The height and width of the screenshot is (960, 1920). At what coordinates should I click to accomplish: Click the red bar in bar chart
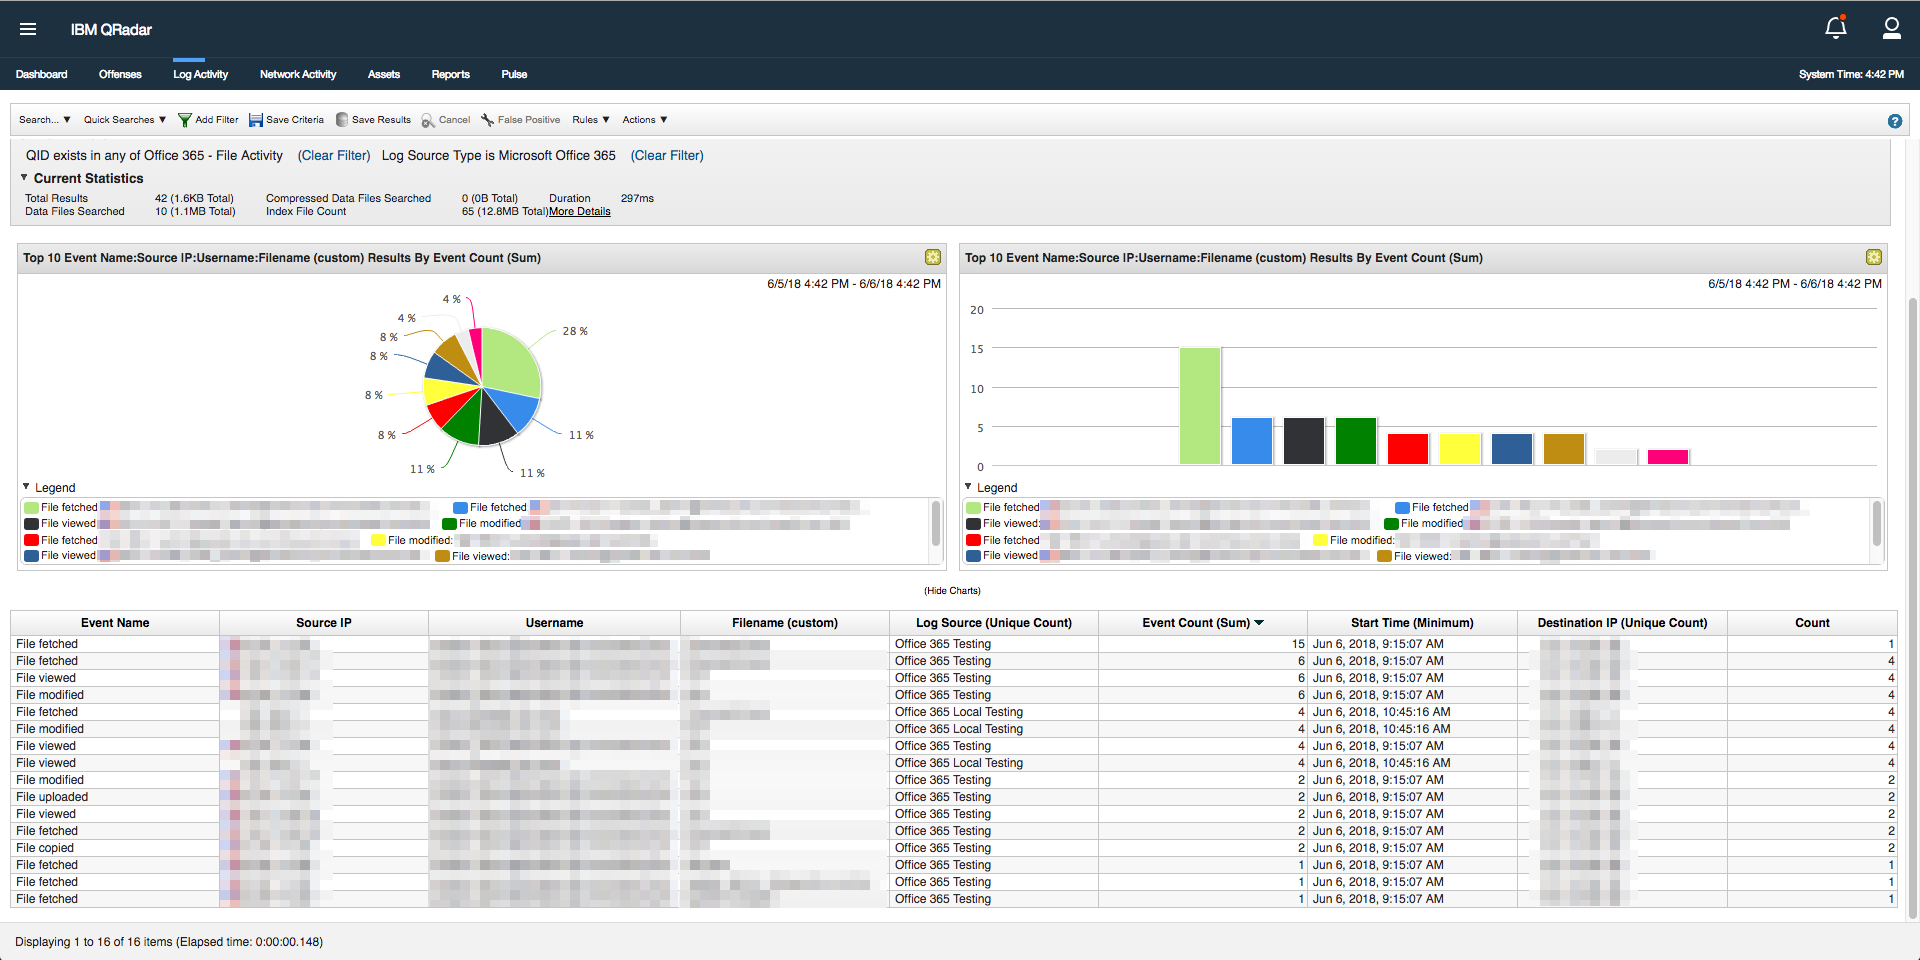click(x=1408, y=449)
